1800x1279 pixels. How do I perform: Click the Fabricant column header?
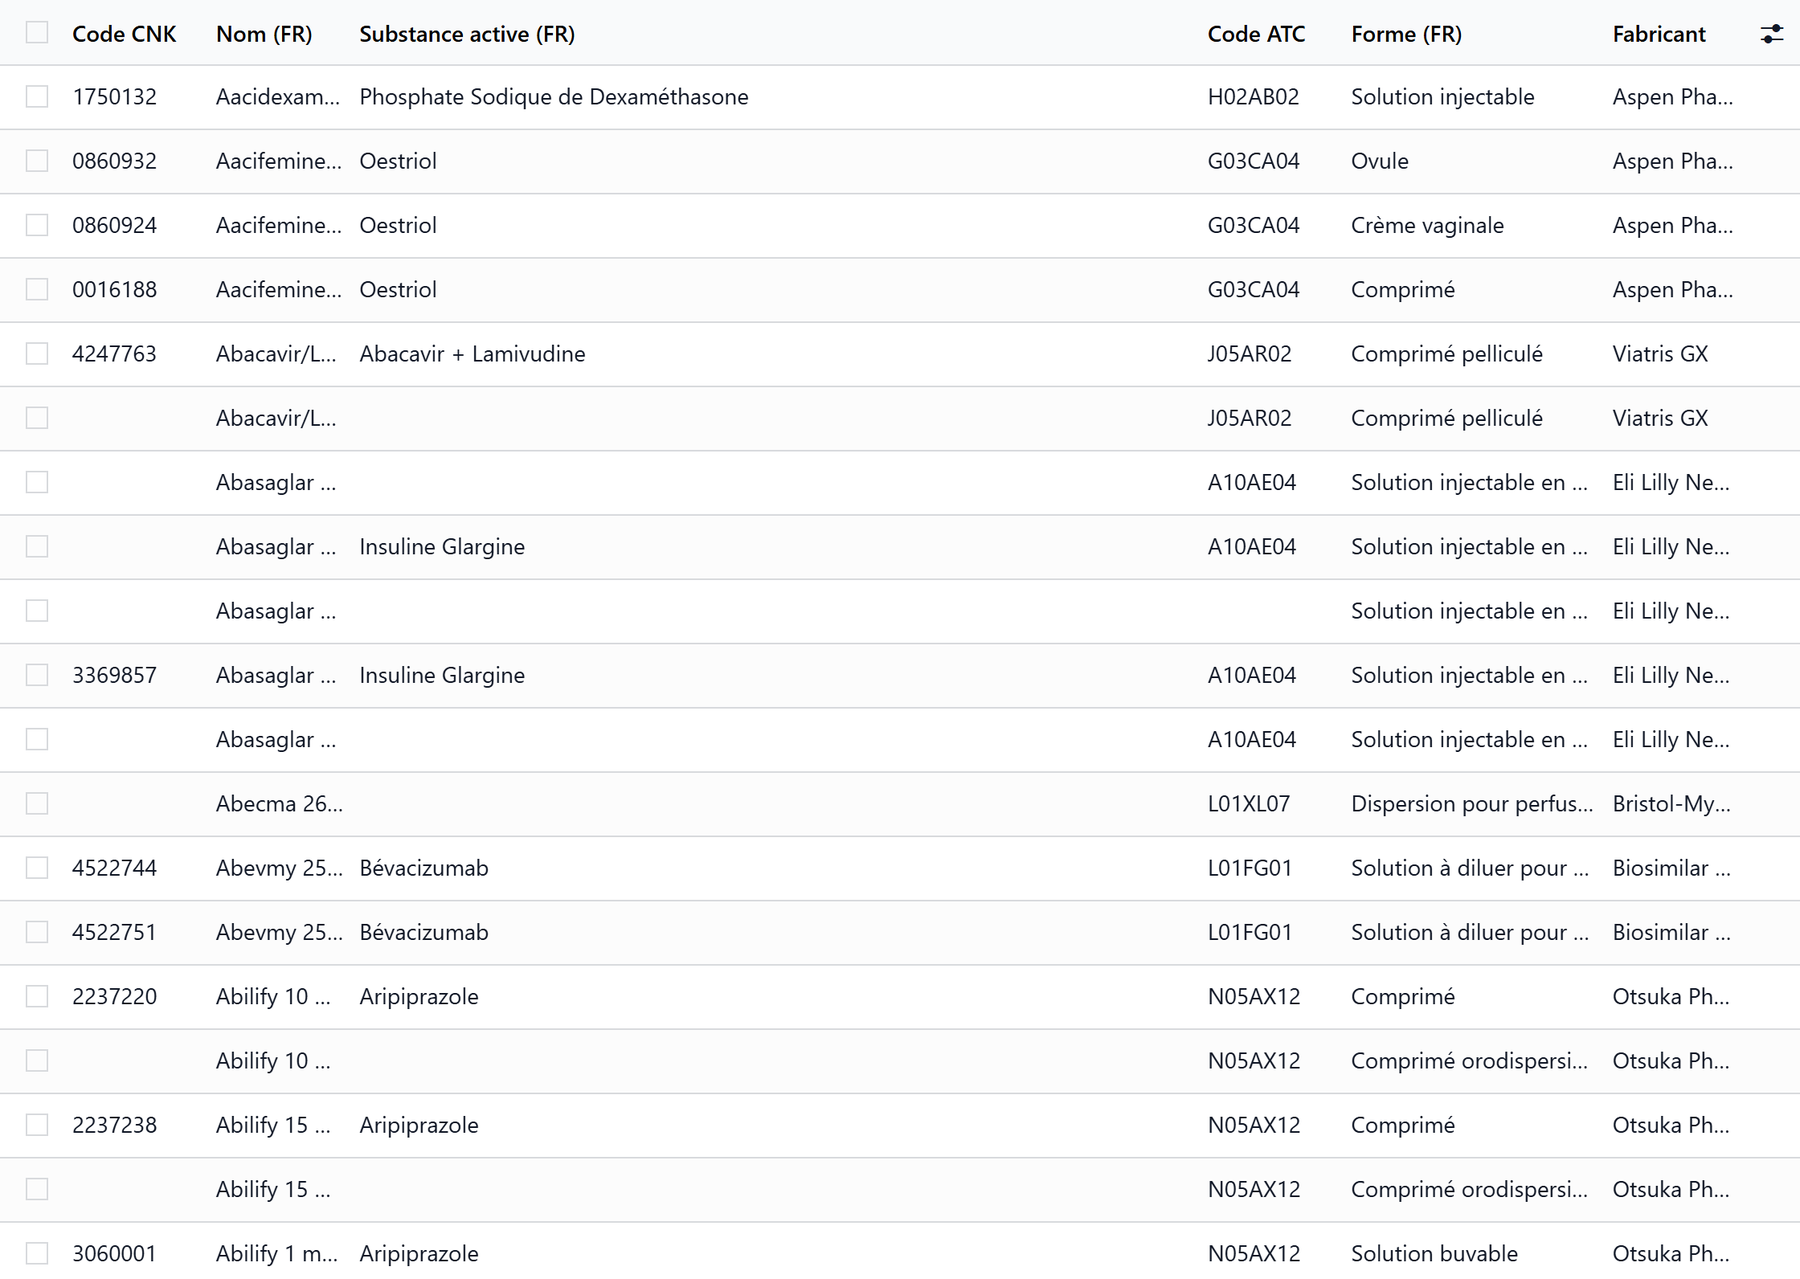1659,34
